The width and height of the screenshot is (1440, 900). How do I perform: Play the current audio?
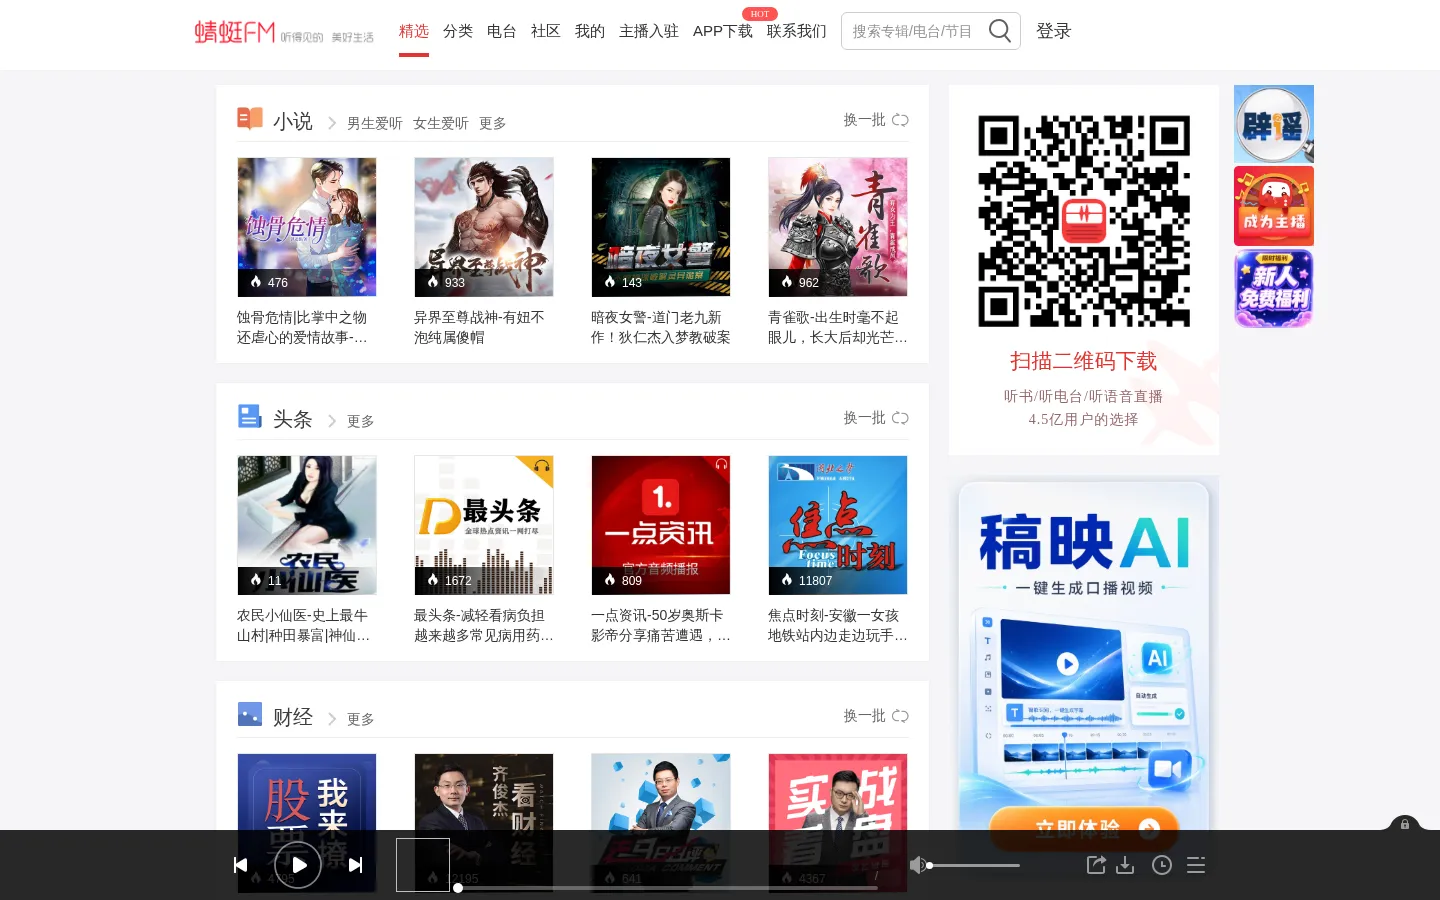tap(298, 865)
